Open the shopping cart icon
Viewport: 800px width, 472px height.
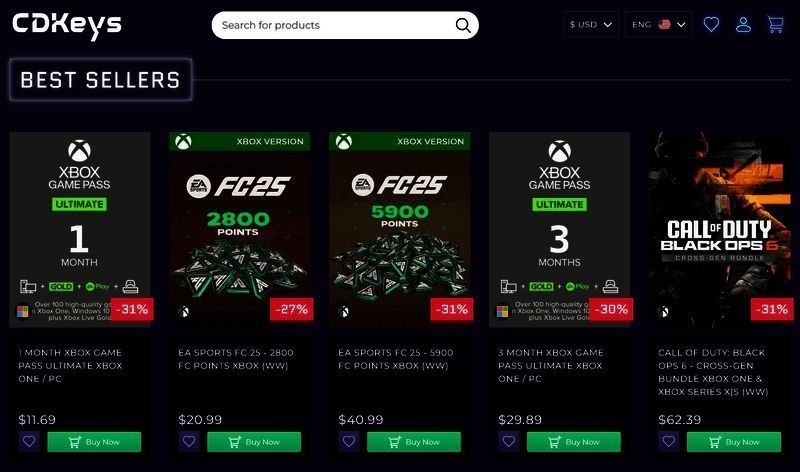(775, 25)
